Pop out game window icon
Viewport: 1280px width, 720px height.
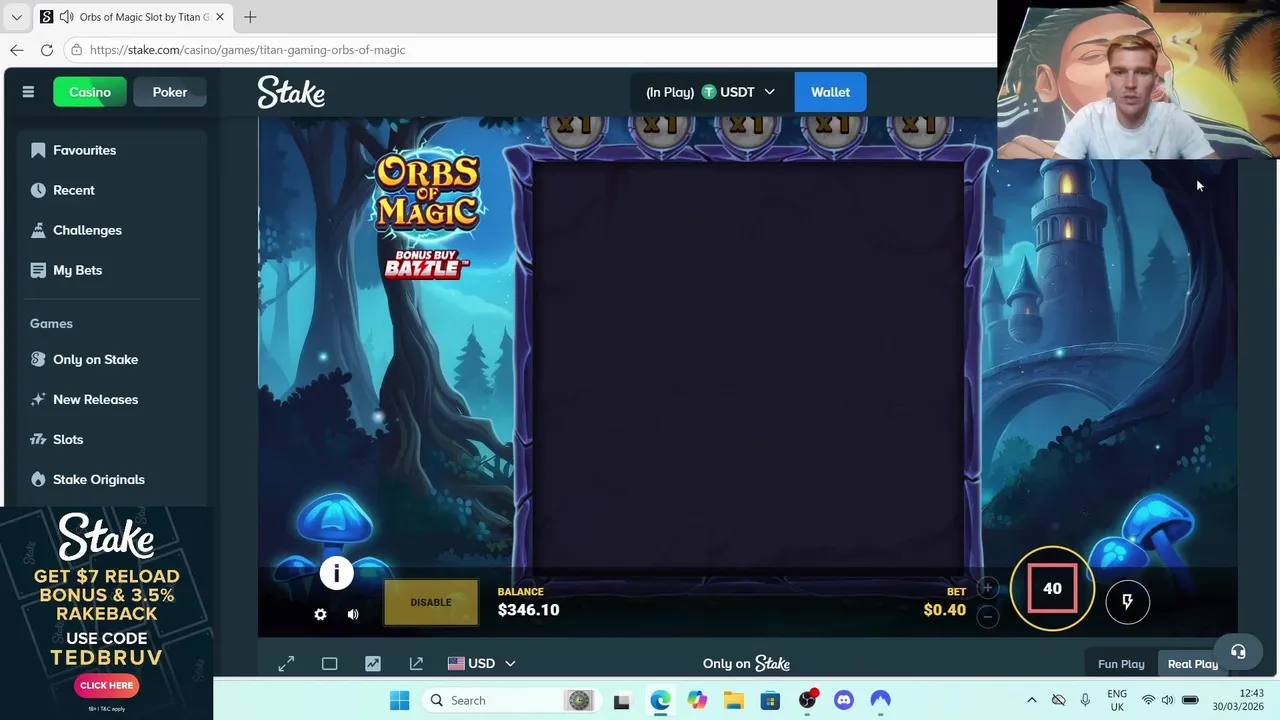click(416, 663)
